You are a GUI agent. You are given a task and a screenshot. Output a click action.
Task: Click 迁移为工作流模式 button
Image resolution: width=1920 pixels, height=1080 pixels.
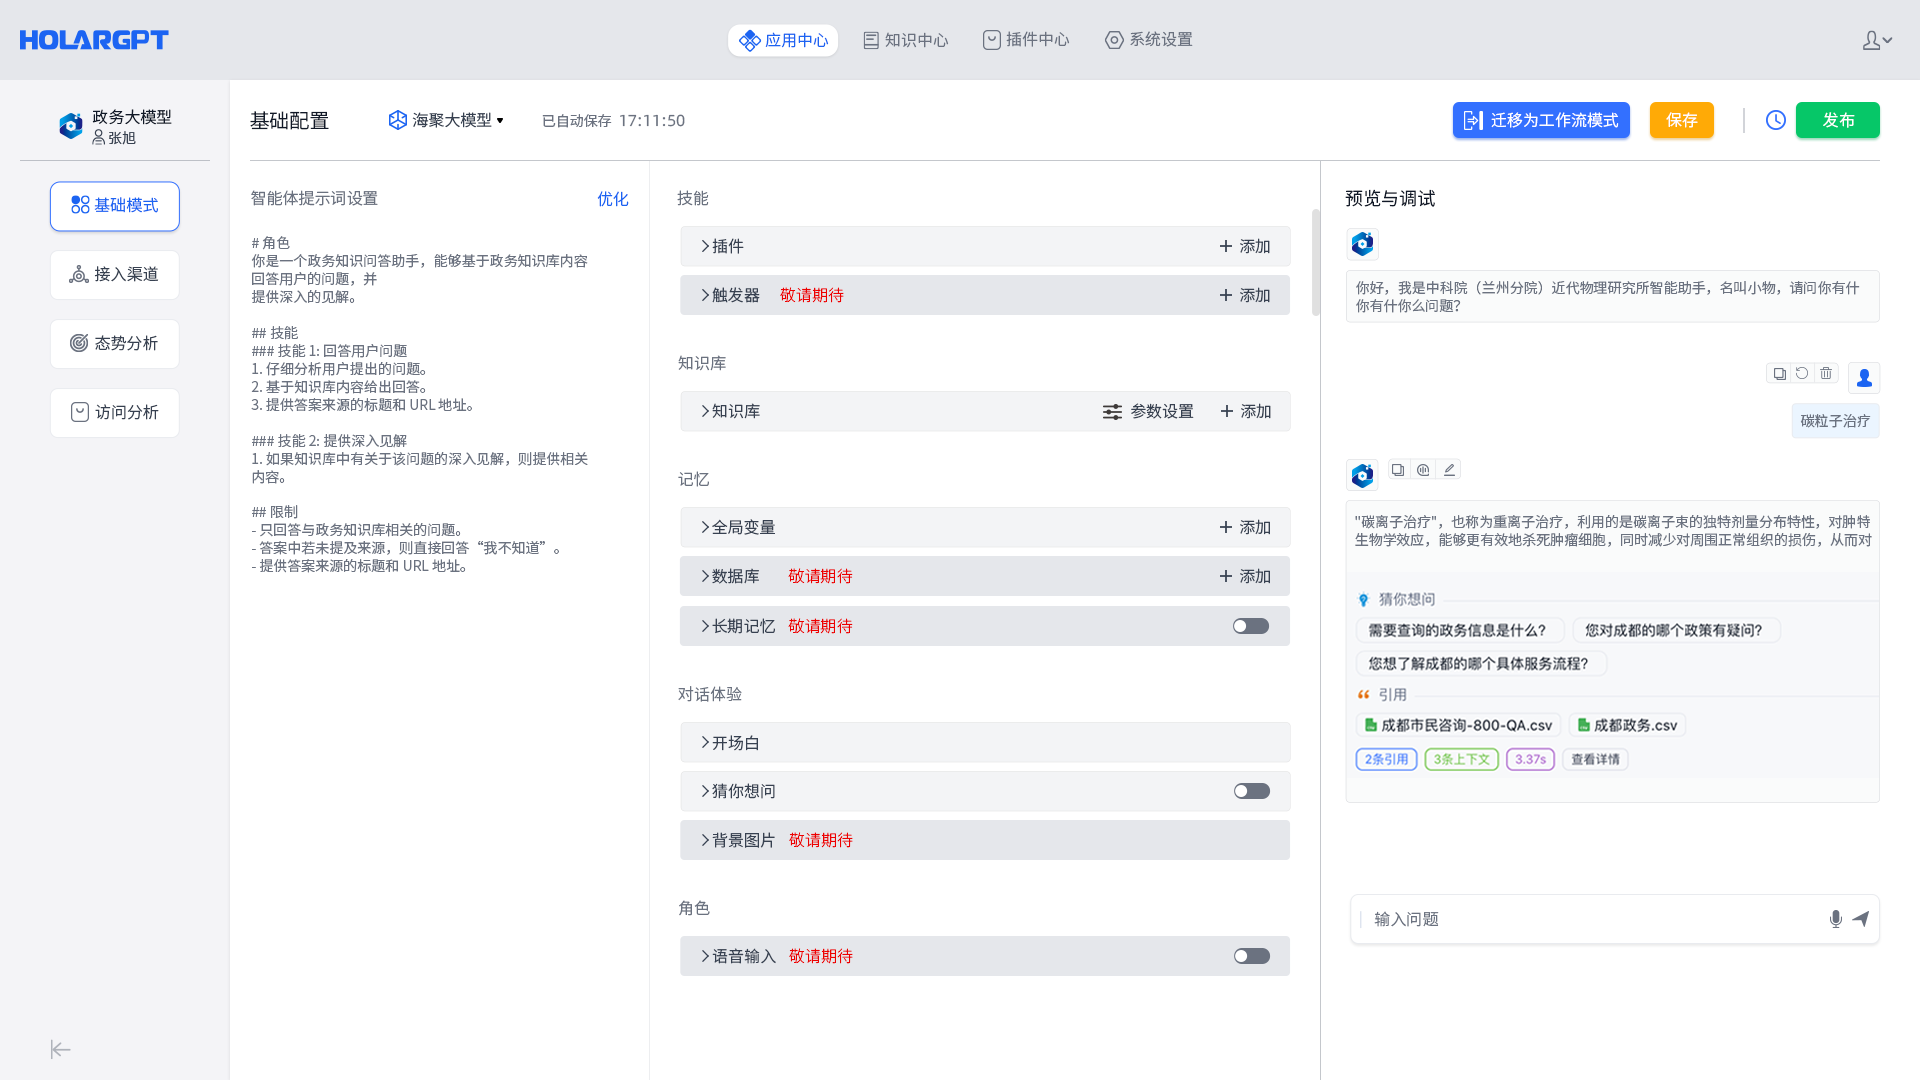click(x=1541, y=120)
